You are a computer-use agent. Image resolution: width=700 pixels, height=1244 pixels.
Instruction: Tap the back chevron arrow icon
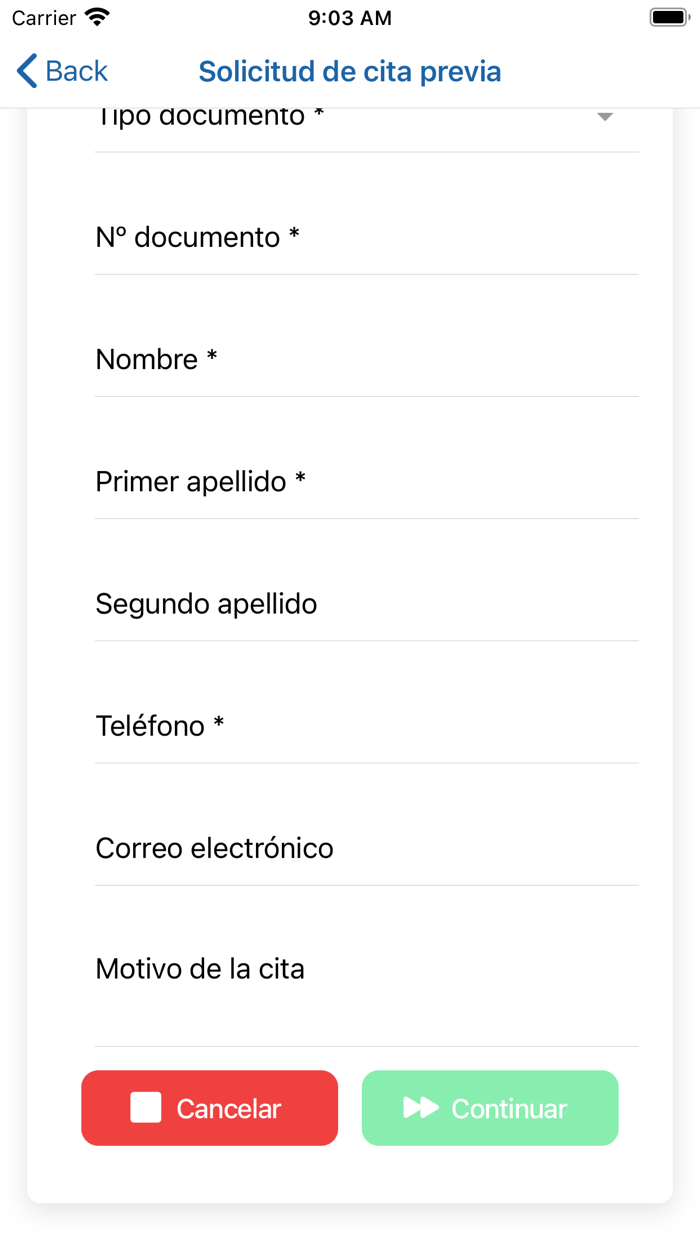click(x=27, y=71)
